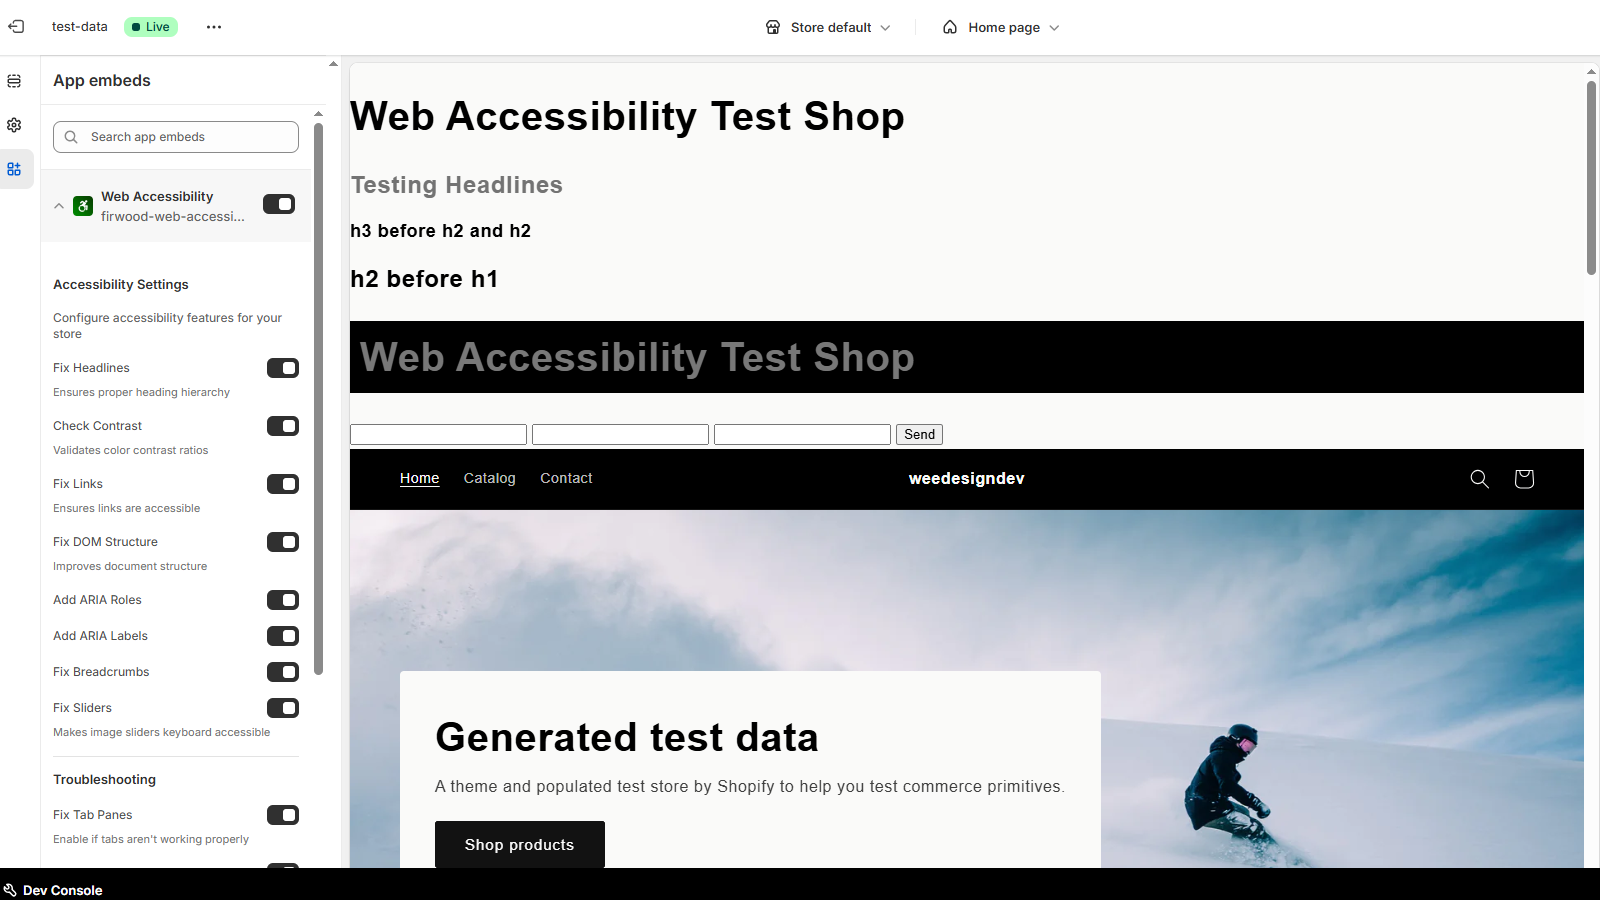Open the three-dot more actions menu
1600x900 pixels.
click(214, 27)
